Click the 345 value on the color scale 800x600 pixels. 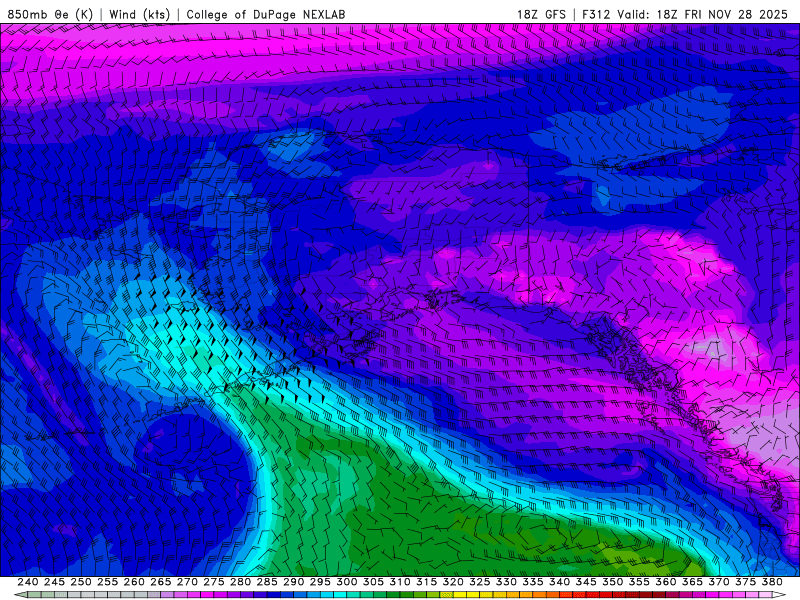click(x=586, y=582)
